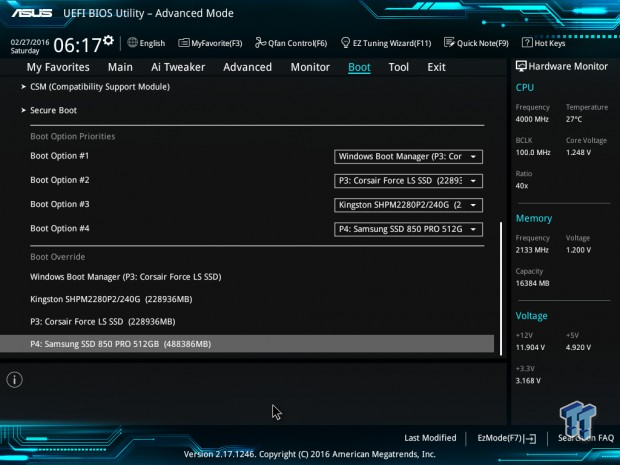620x465 pixels.
Task: Open Boot Option #3 Kingston dropdown
Action: (x=408, y=205)
